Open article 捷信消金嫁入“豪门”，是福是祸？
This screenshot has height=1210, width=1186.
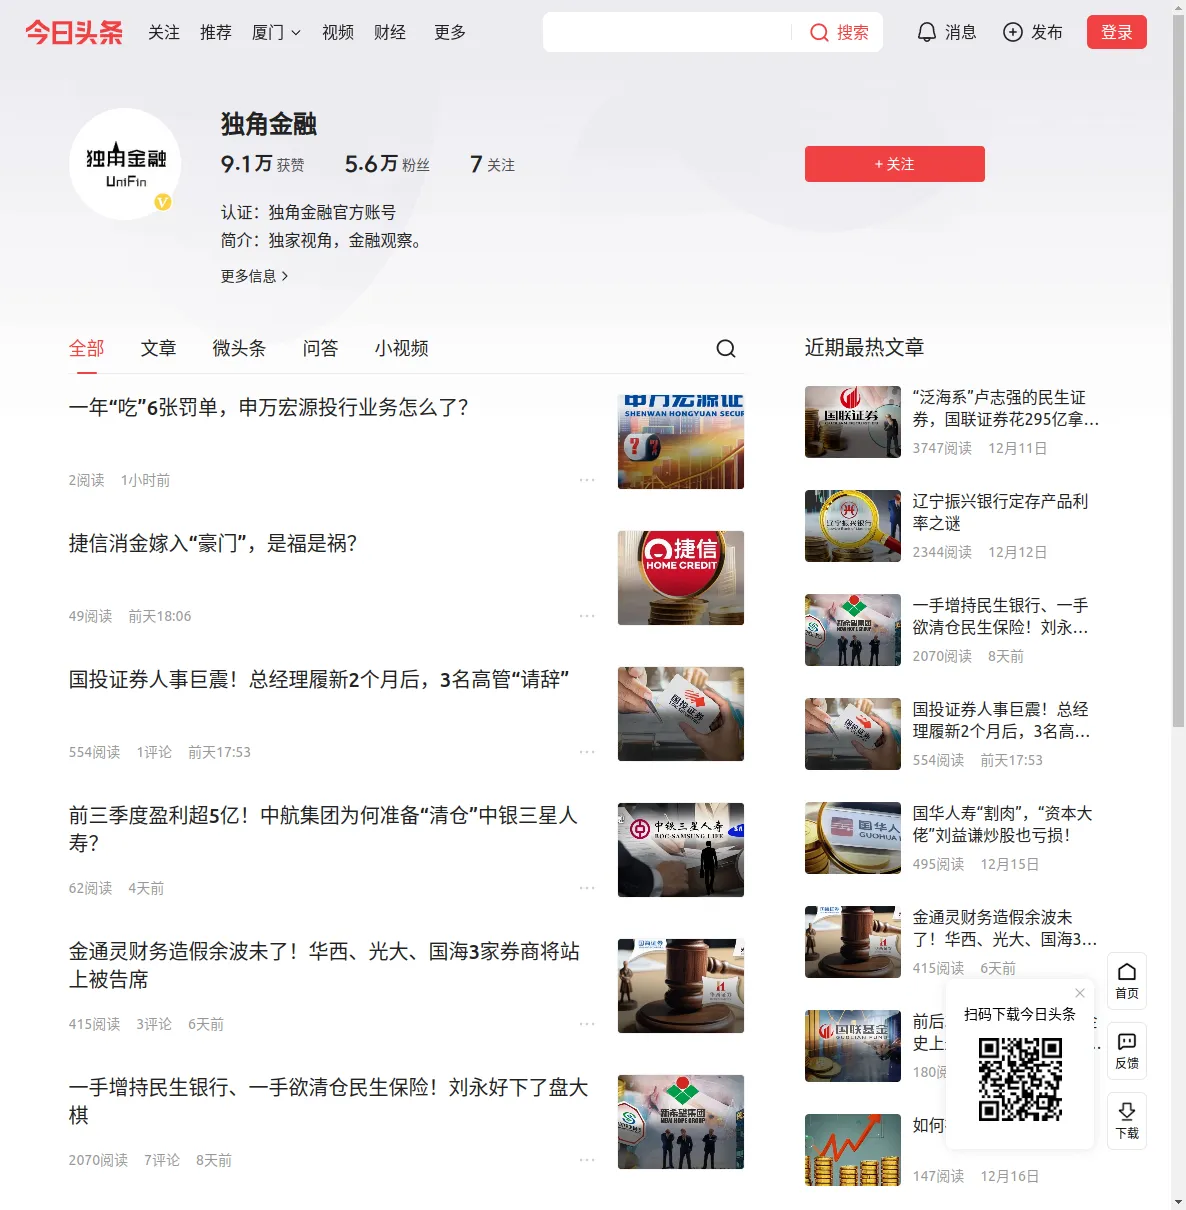pyautogui.click(x=213, y=544)
